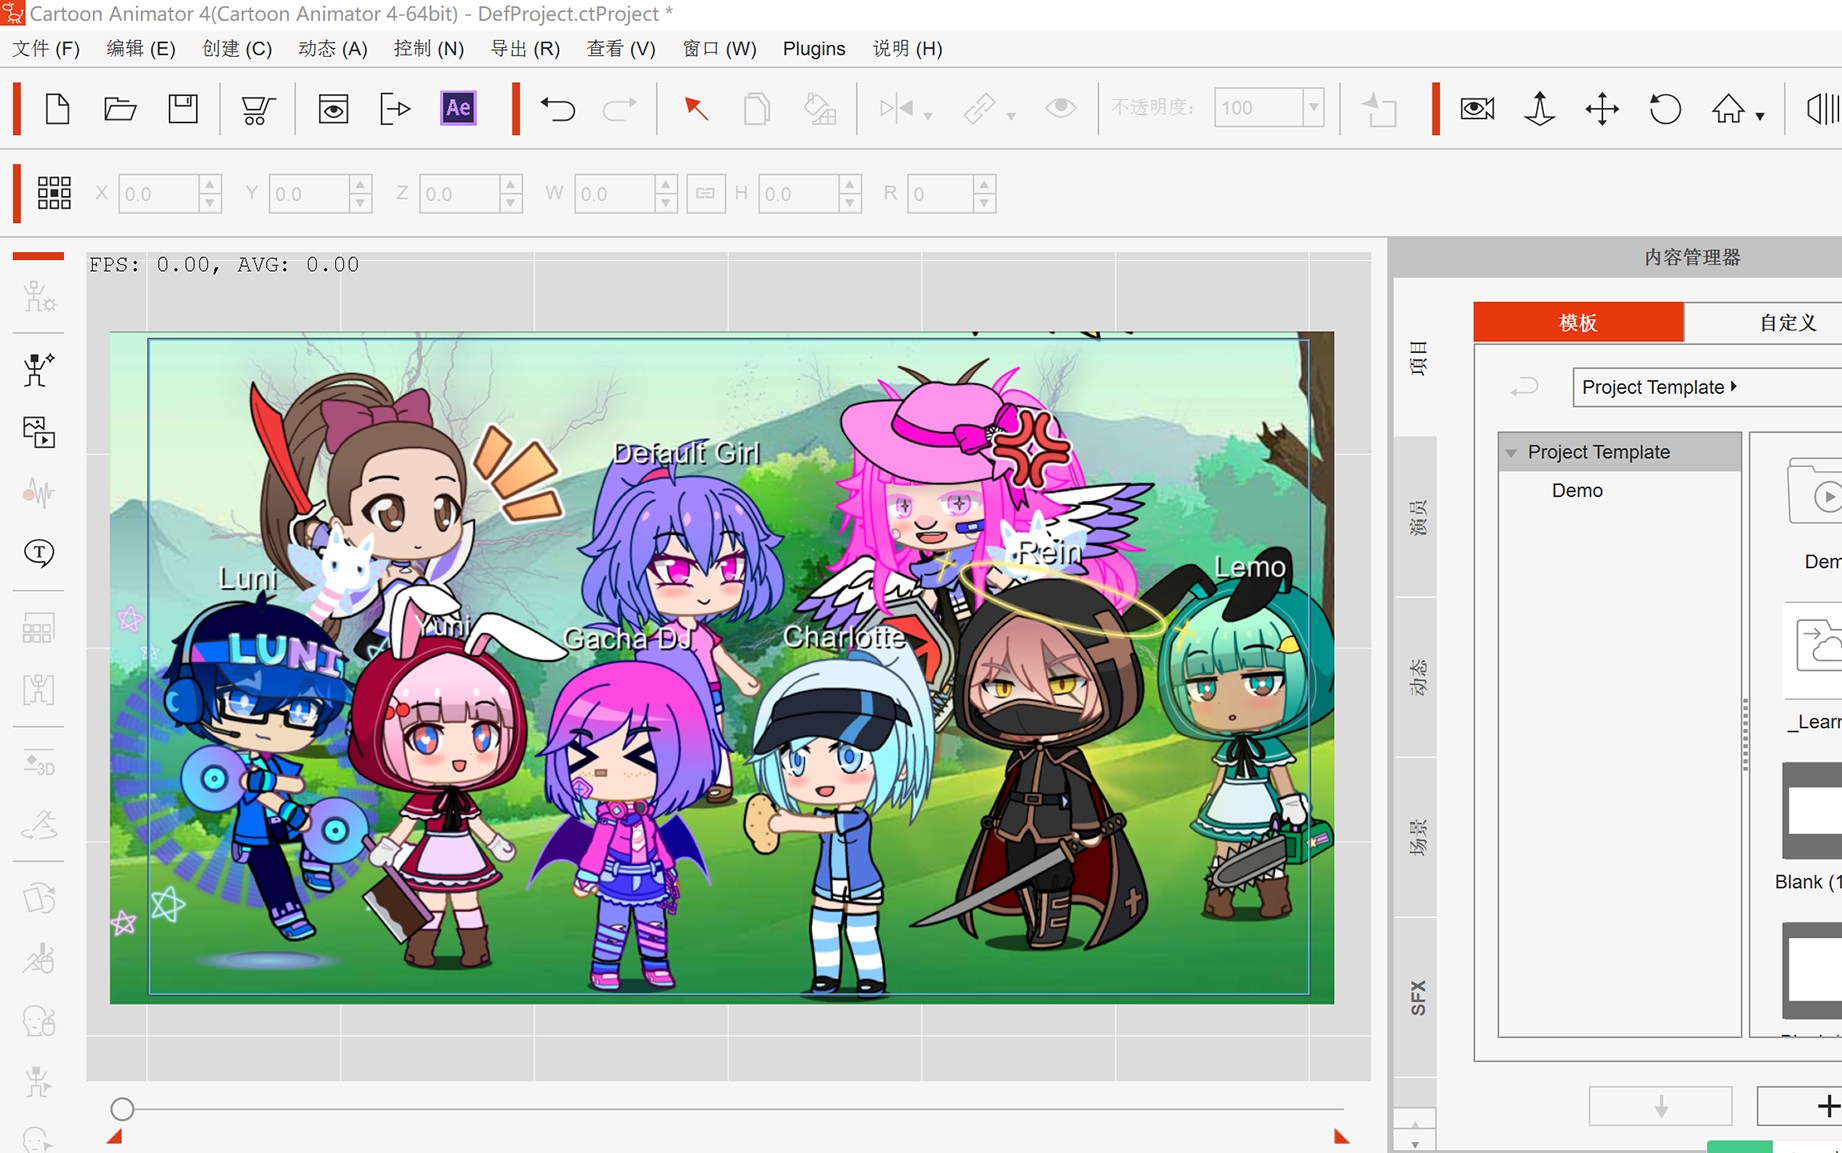The width and height of the screenshot is (1842, 1153).
Task: Toggle the aspect ratio lock between W and H
Action: [705, 193]
